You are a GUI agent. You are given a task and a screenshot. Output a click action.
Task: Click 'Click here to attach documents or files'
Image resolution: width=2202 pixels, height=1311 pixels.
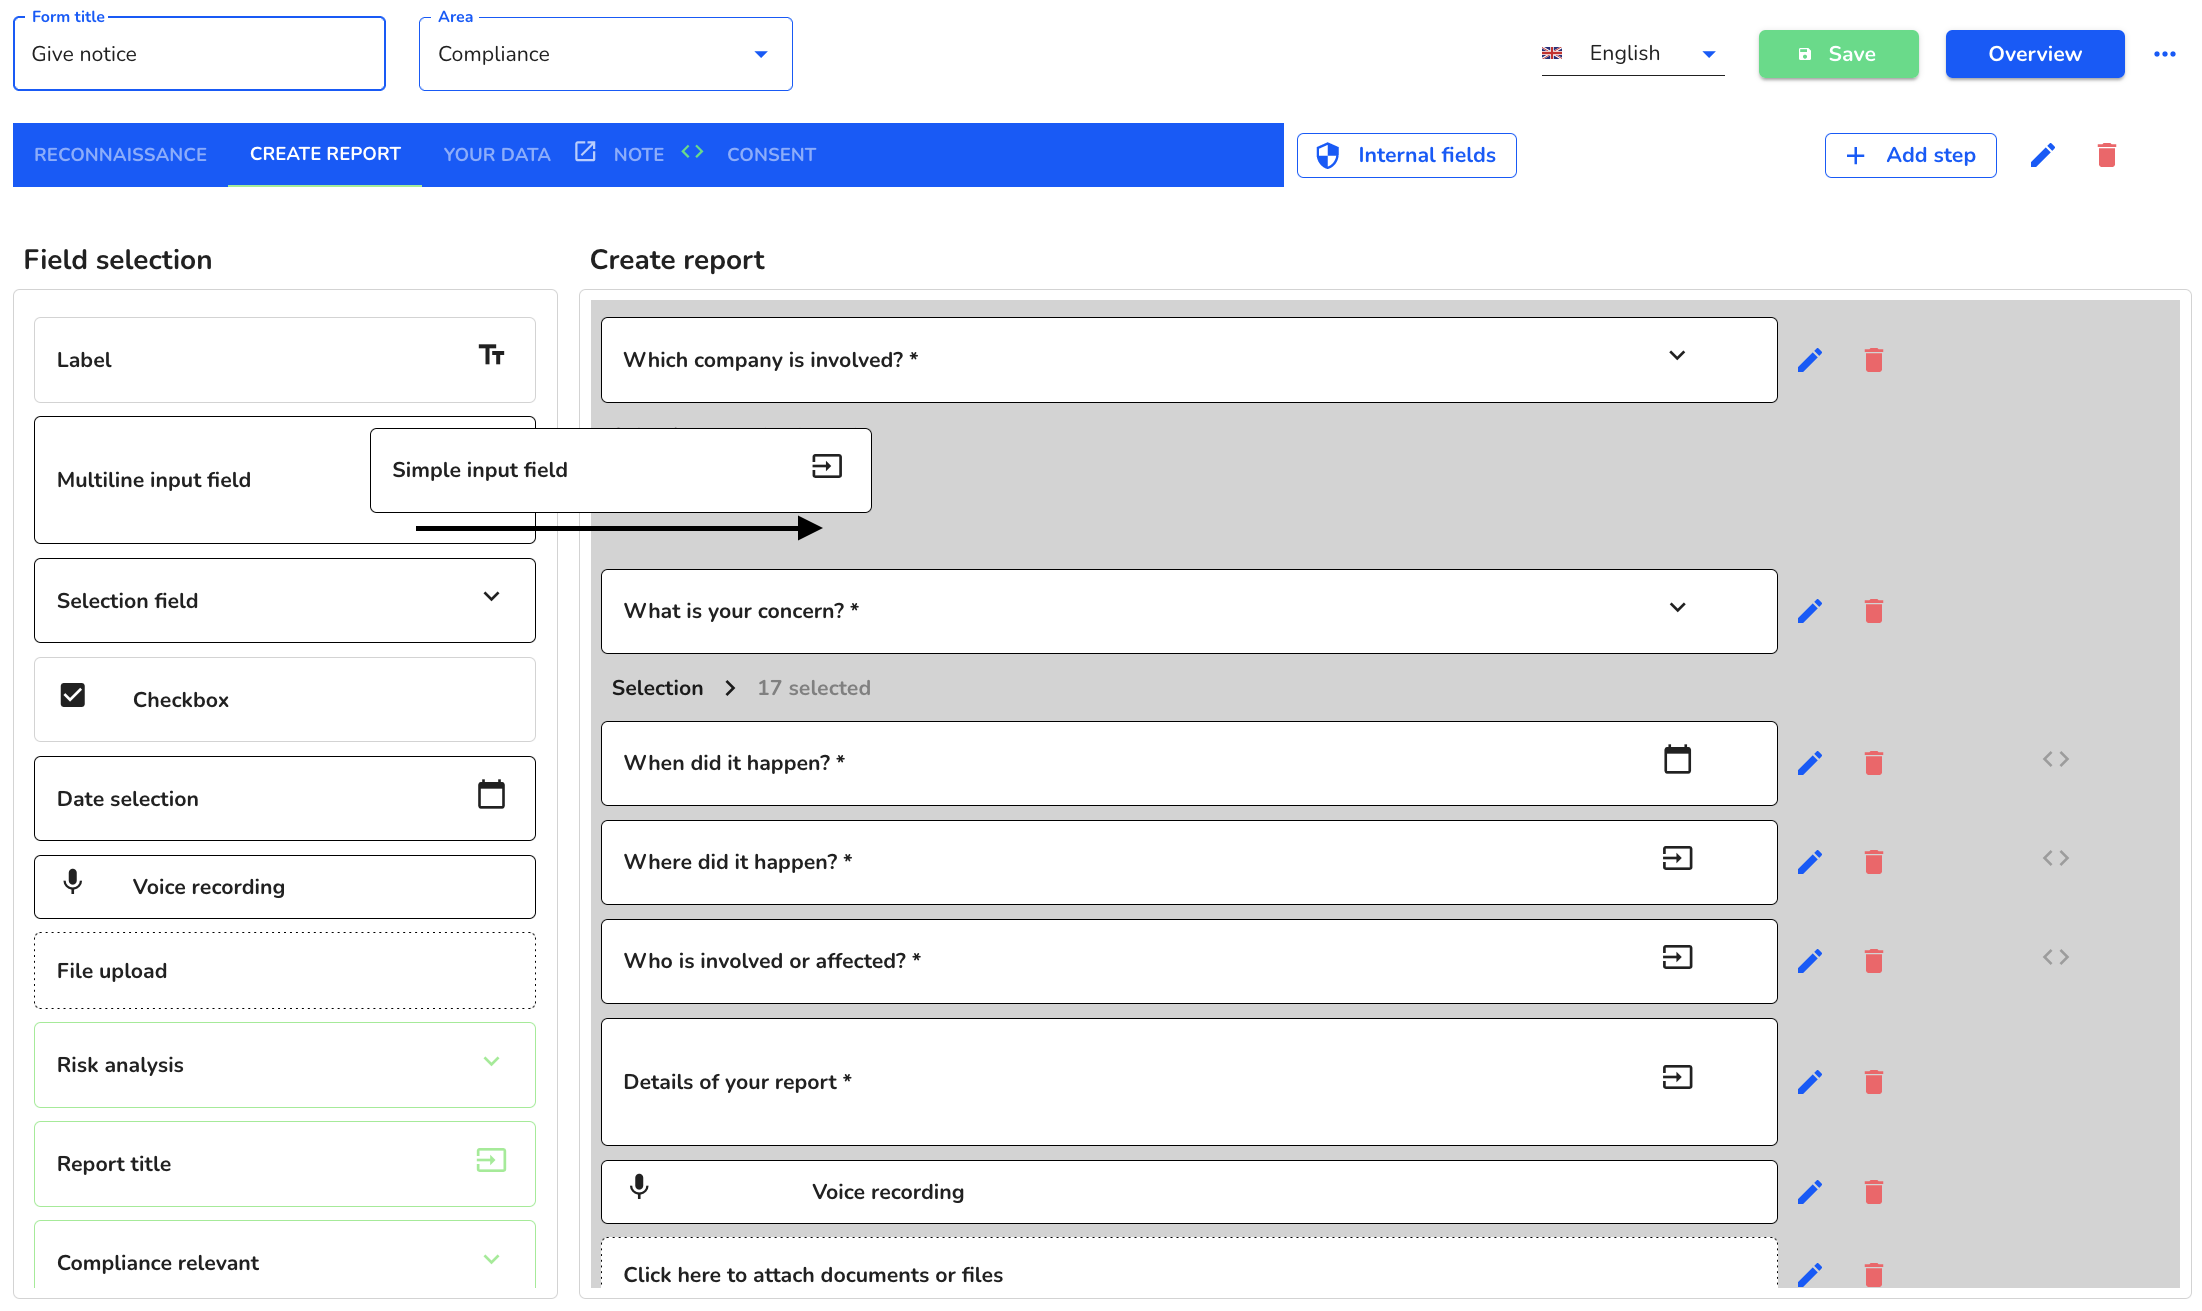click(813, 1275)
